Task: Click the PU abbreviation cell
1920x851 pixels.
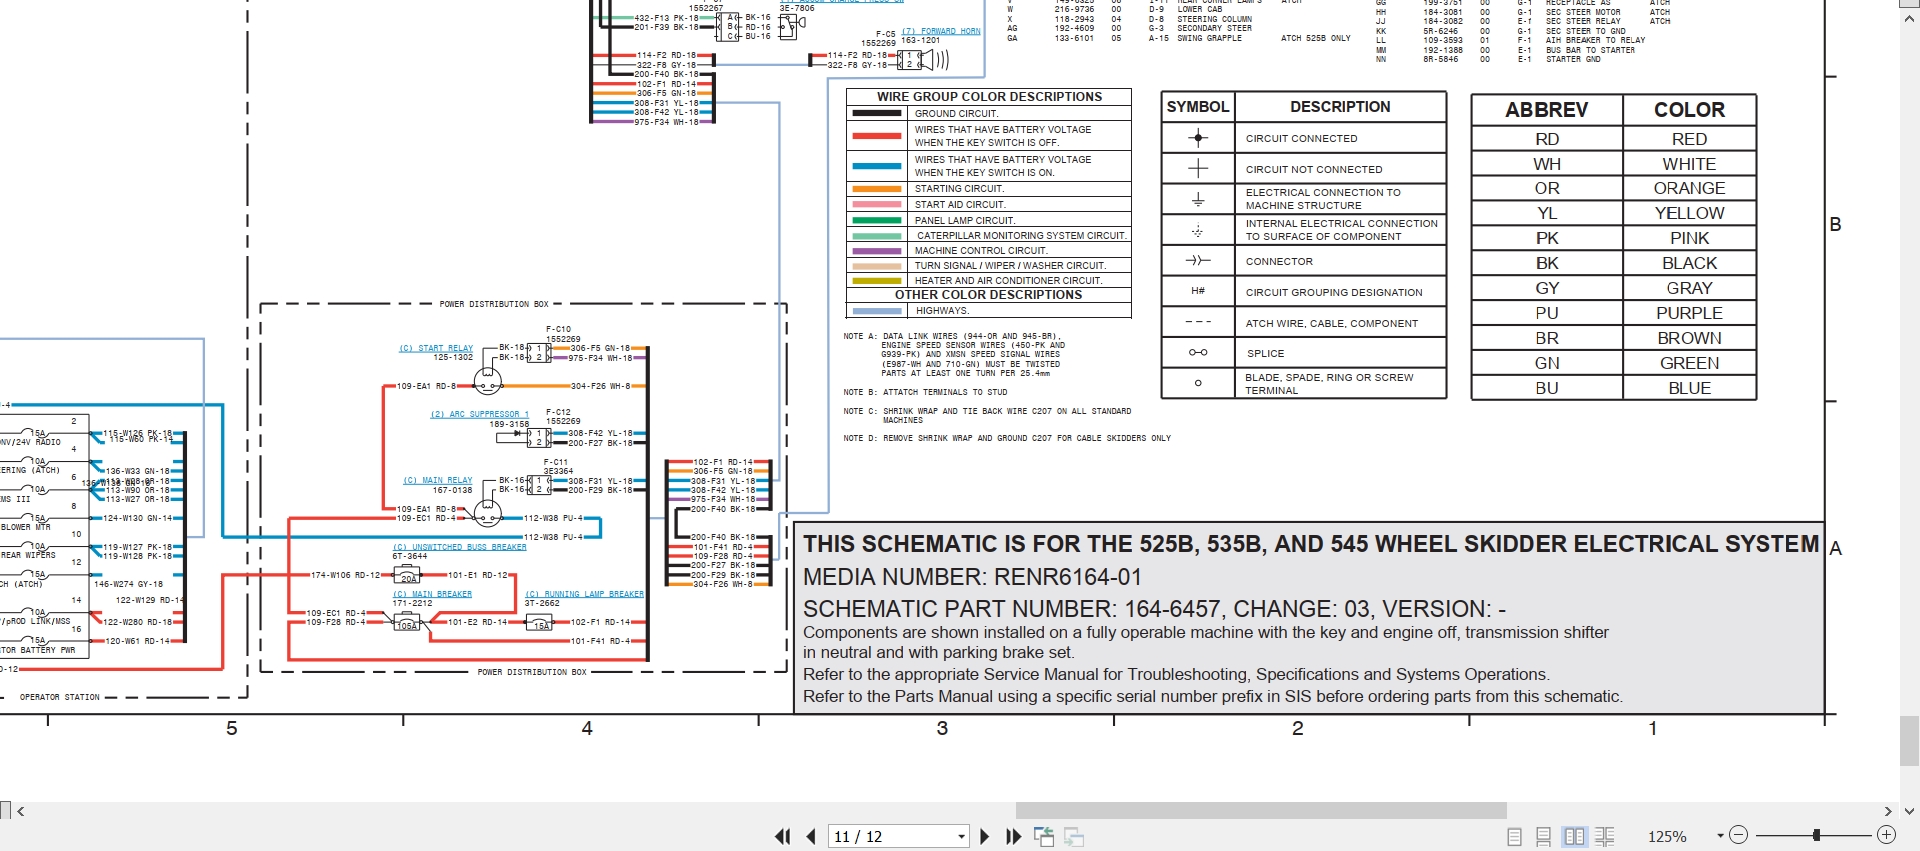Action: (1547, 313)
